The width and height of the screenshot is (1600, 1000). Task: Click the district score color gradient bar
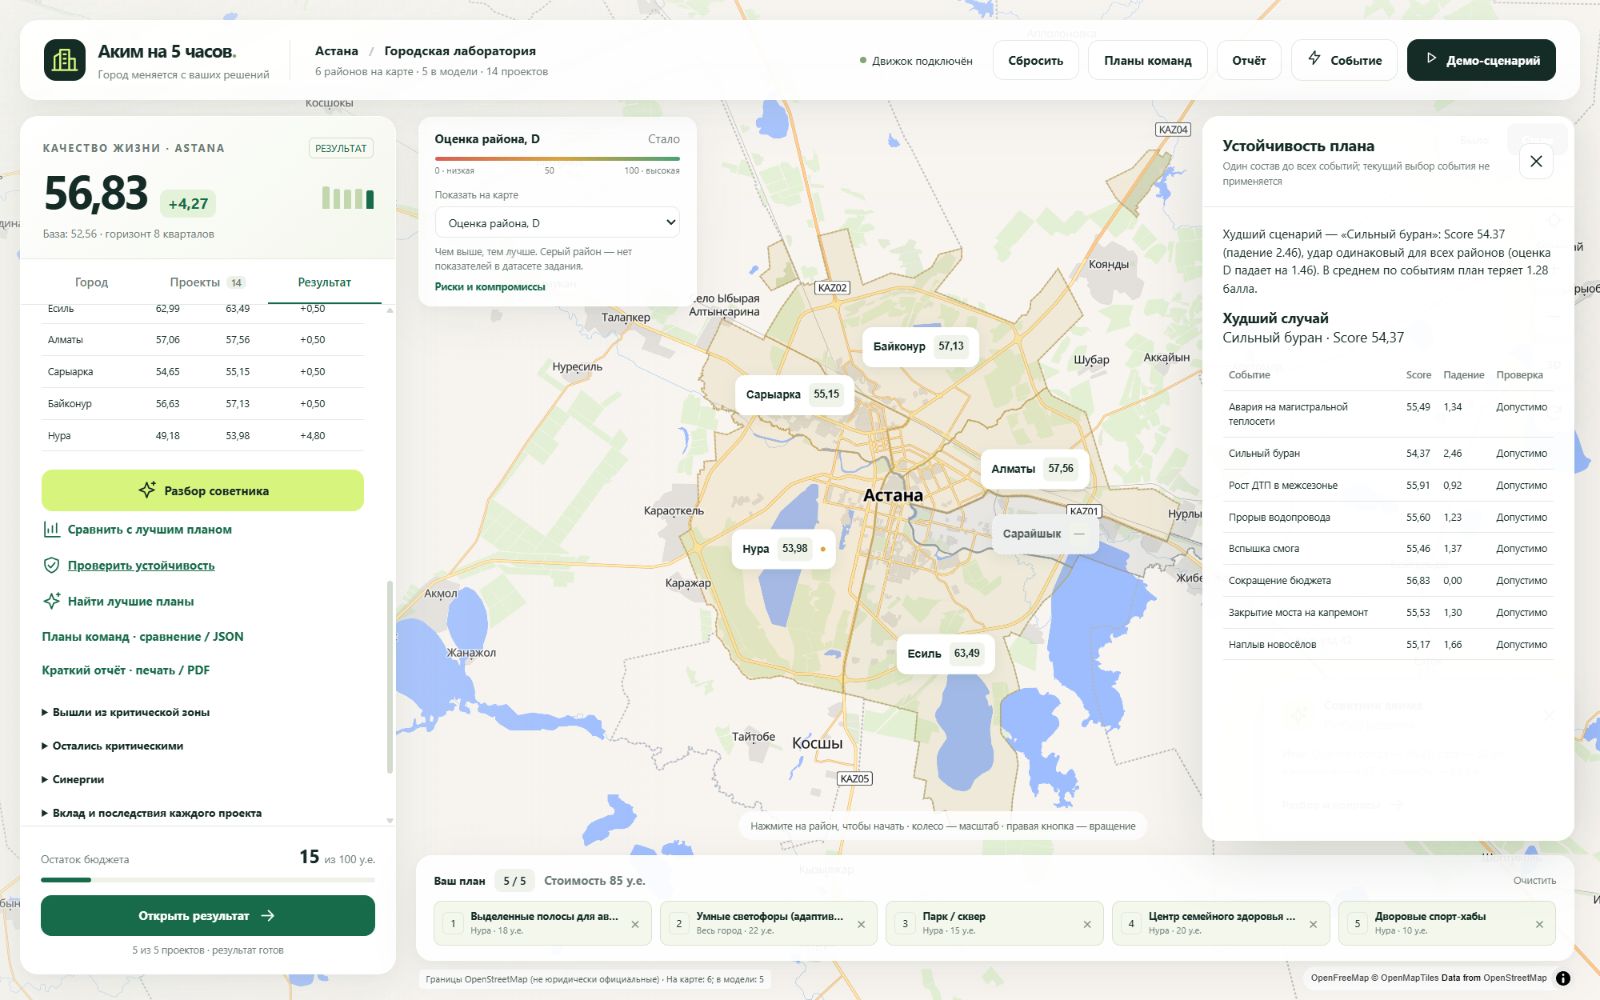tap(557, 158)
